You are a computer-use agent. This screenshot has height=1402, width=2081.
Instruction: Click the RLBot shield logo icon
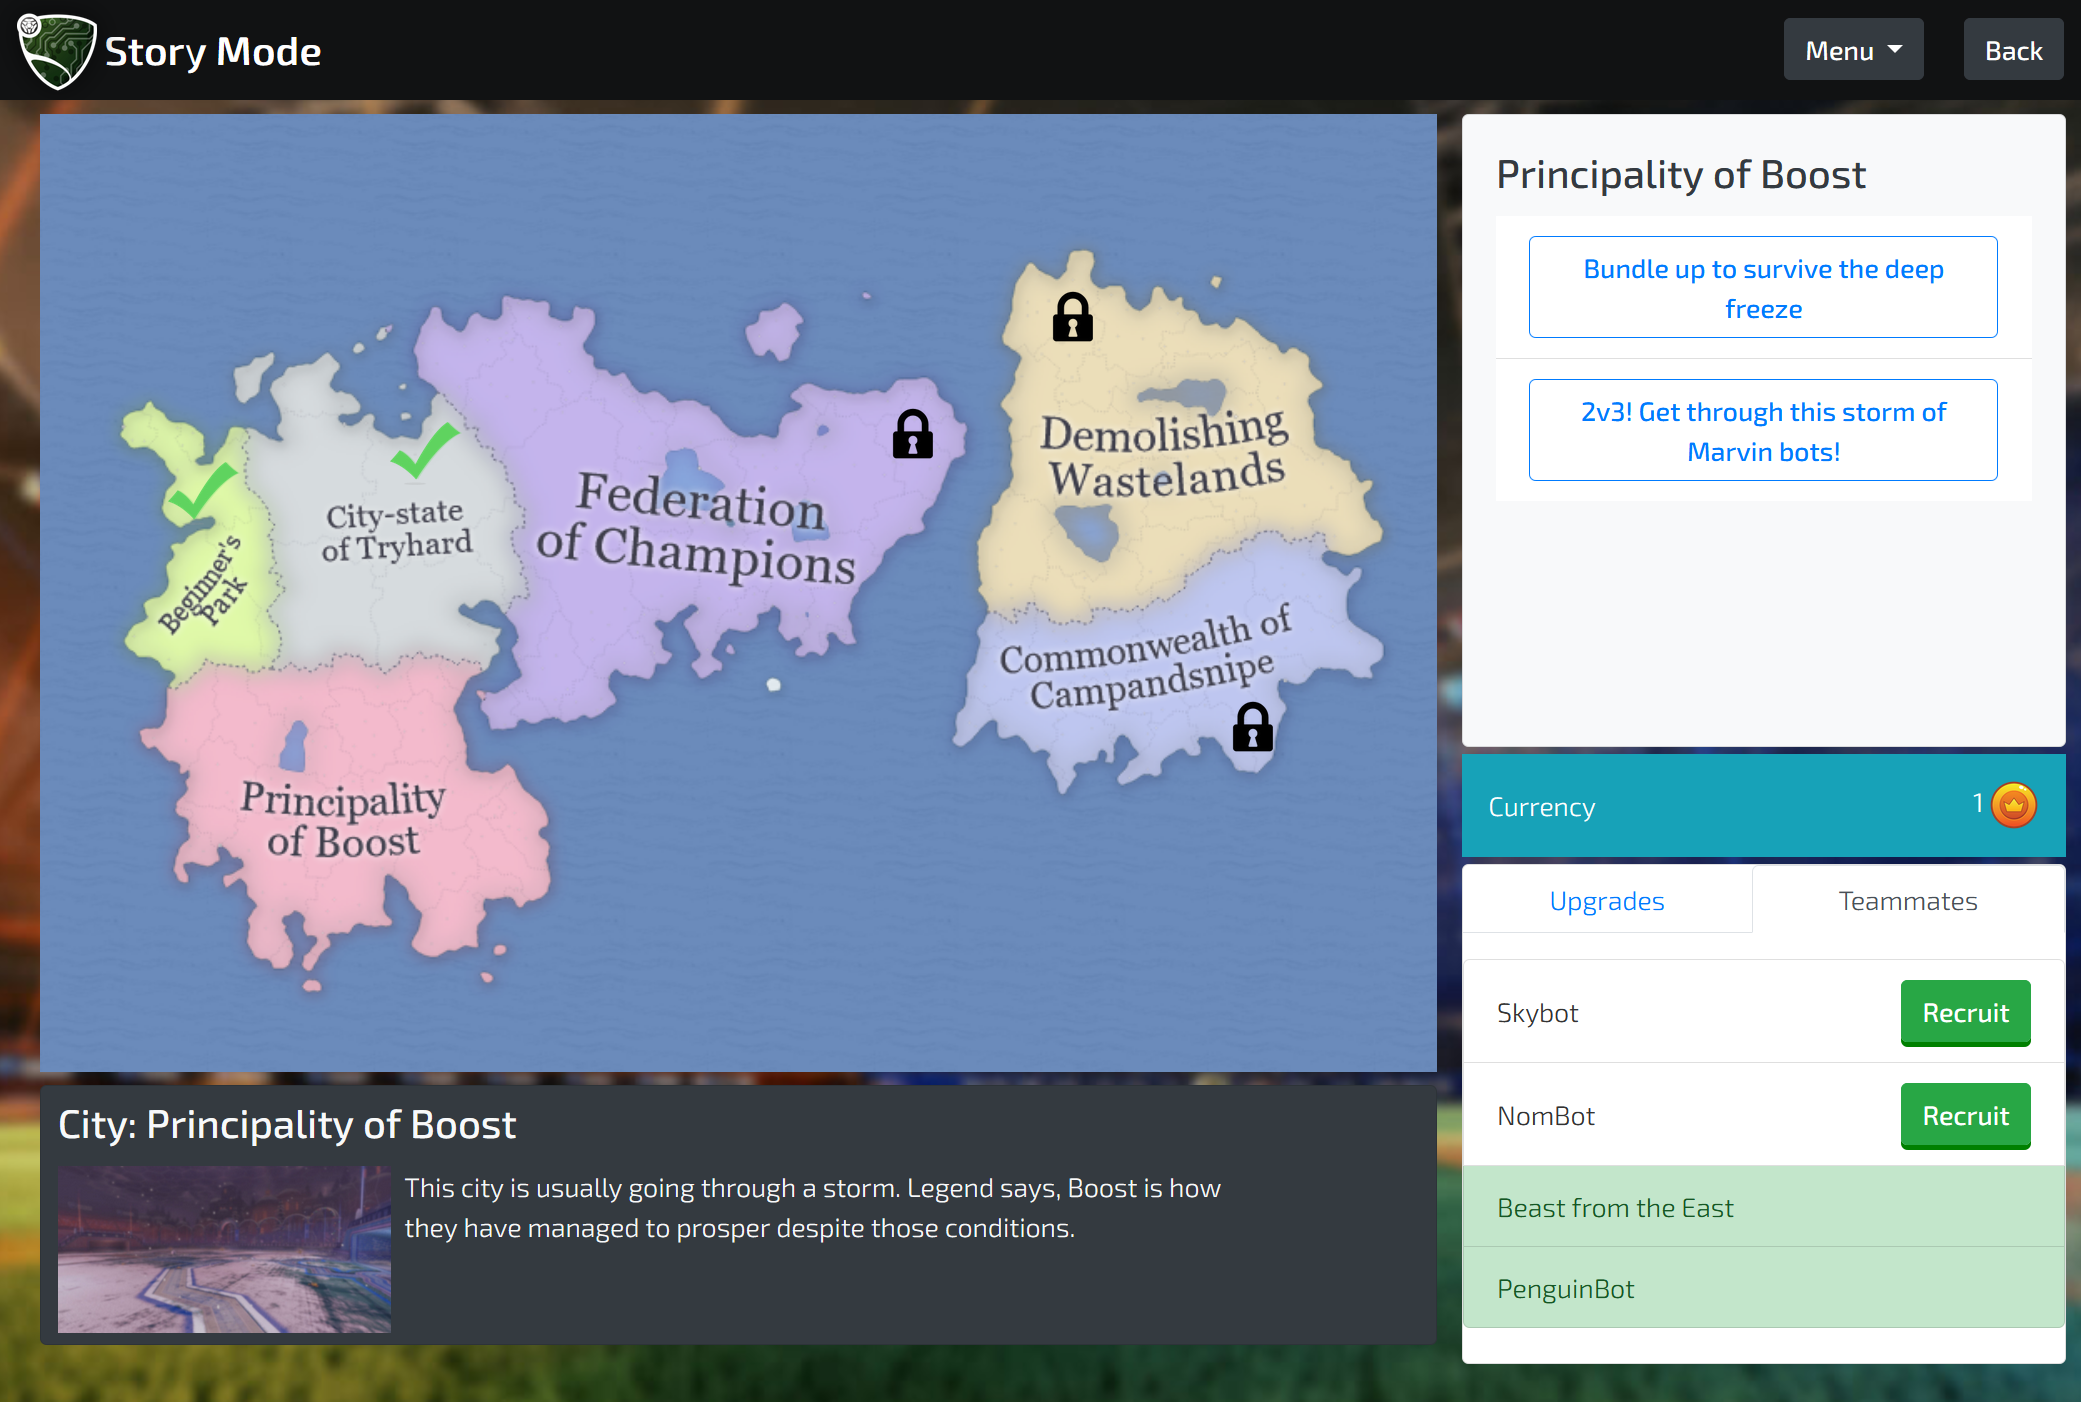57,50
